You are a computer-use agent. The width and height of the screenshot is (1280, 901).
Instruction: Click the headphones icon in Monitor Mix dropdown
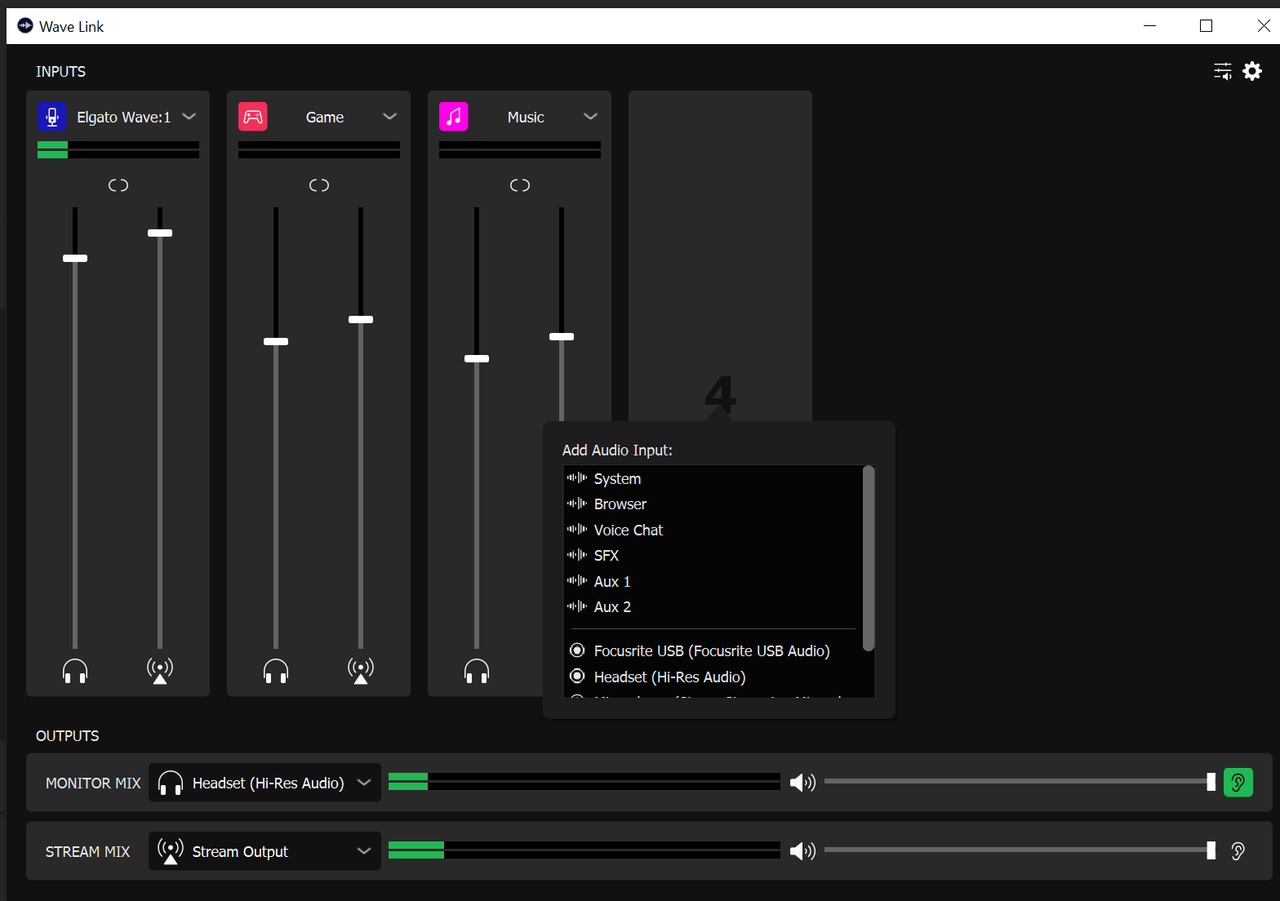[x=171, y=783]
